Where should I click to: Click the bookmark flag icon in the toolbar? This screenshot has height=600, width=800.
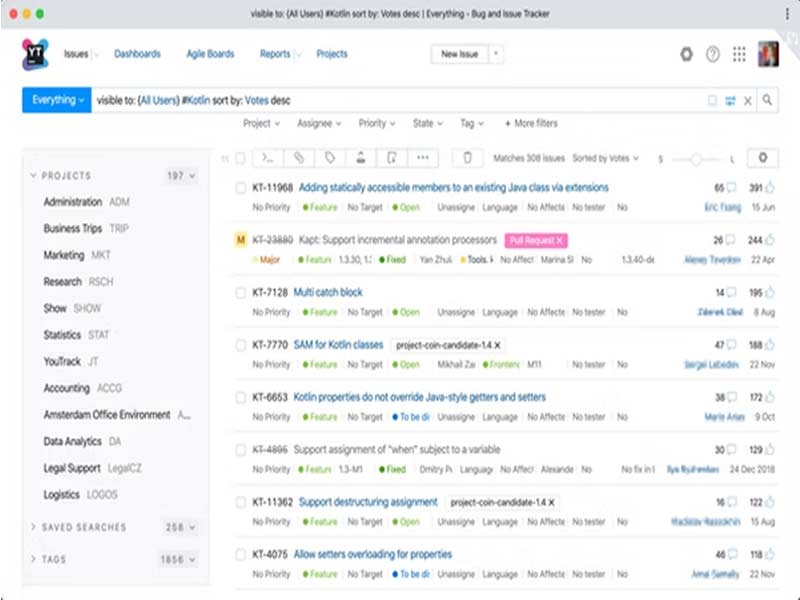pyautogui.click(x=393, y=157)
